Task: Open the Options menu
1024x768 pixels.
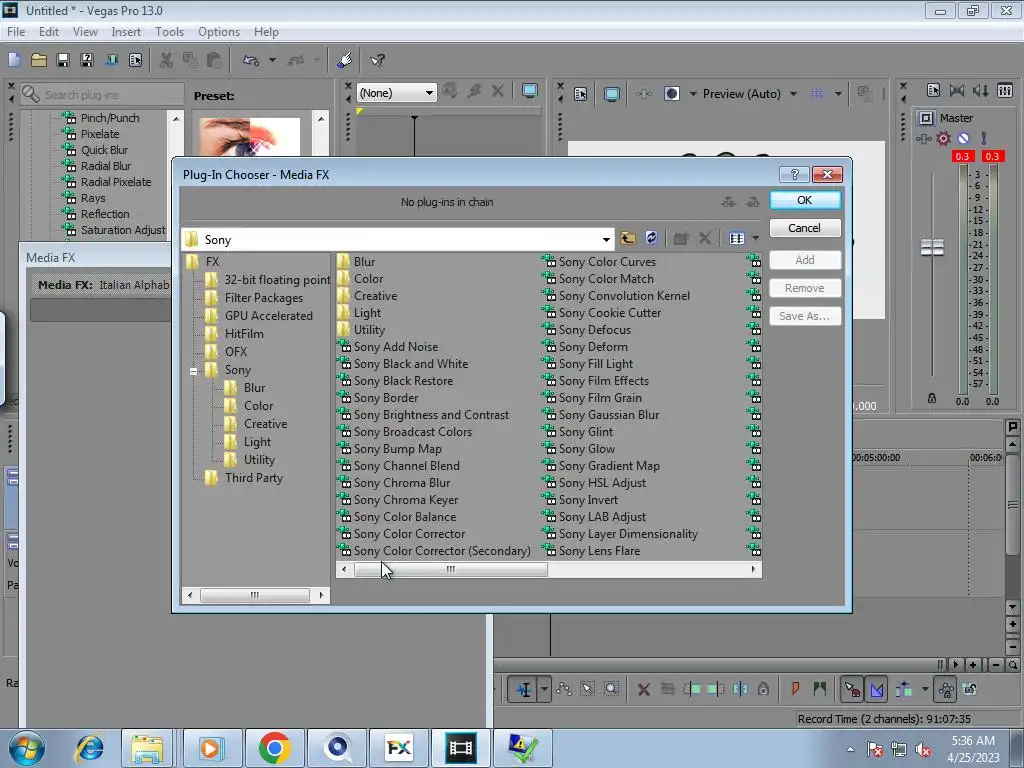Action: [x=219, y=31]
